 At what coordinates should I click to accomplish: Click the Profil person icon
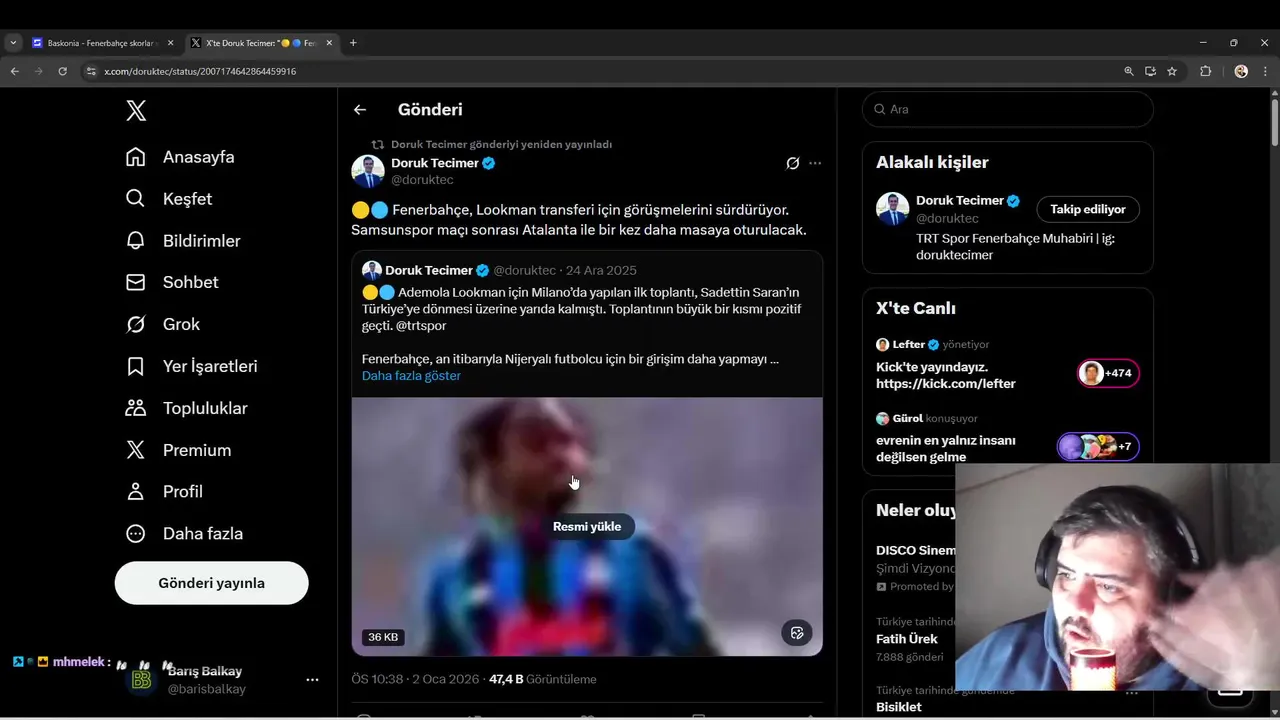point(135,492)
